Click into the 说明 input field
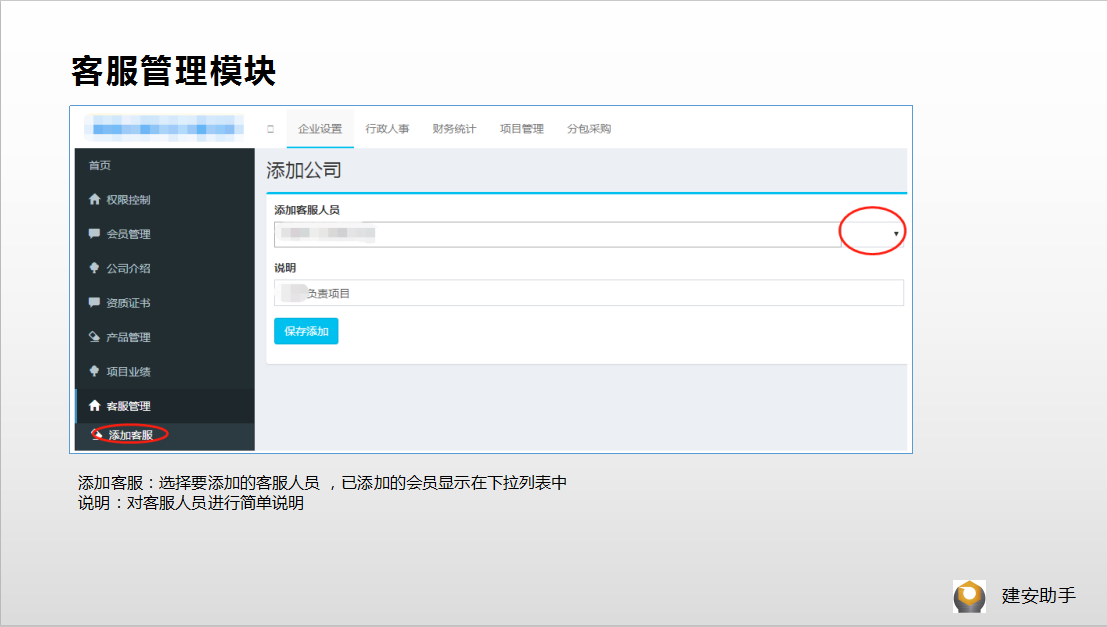The height and width of the screenshot is (627, 1107). 589,293
